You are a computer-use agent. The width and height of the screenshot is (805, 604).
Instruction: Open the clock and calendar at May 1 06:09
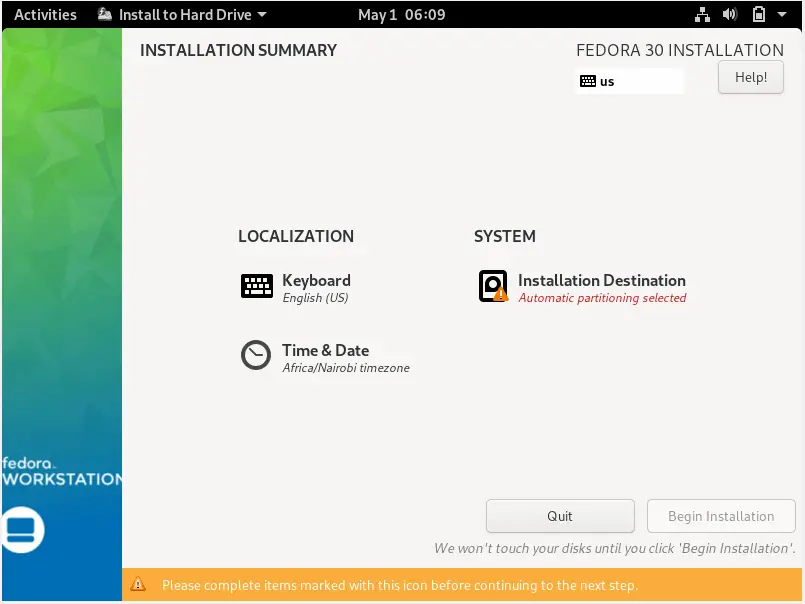[x=401, y=14]
